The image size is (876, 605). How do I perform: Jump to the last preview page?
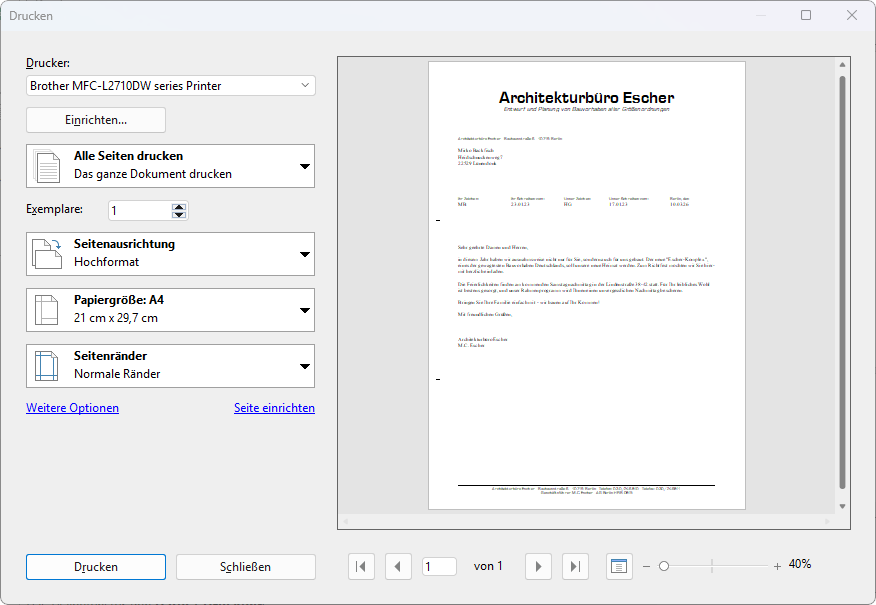pyautogui.click(x=575, y=566)
